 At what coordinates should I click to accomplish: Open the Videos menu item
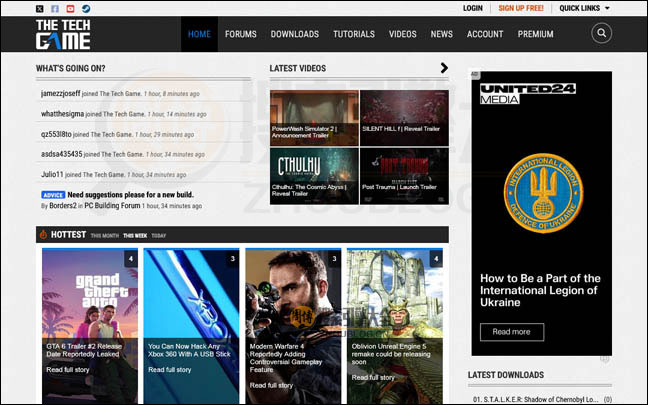tap(403, 34)
